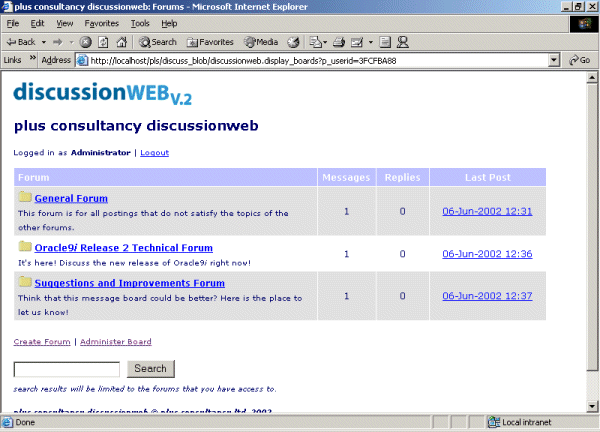
Task: Click the General Forum folder icon
Action: coord(25,197)
